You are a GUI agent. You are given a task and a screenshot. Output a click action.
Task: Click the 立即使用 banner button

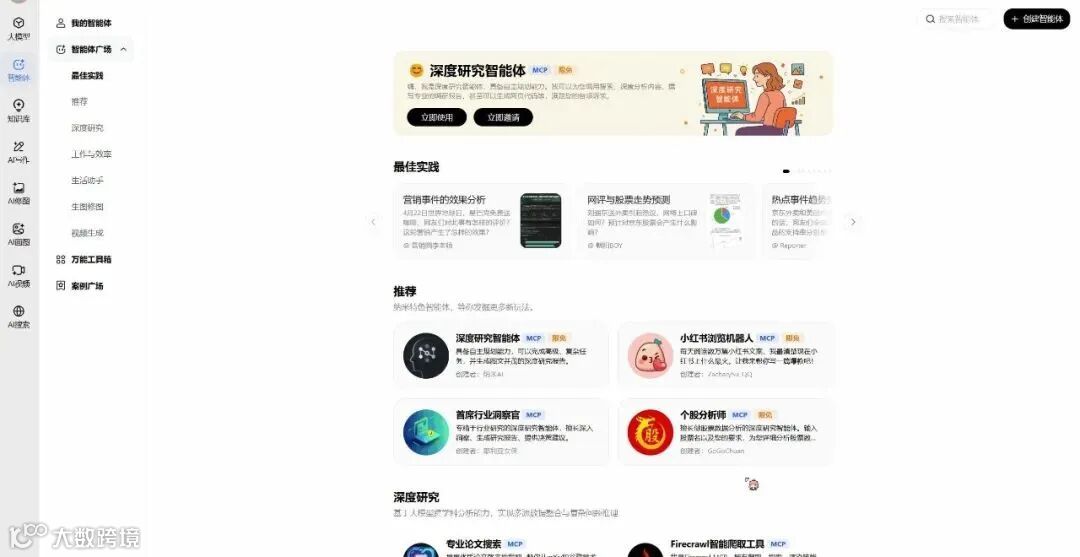coord(437,117)
